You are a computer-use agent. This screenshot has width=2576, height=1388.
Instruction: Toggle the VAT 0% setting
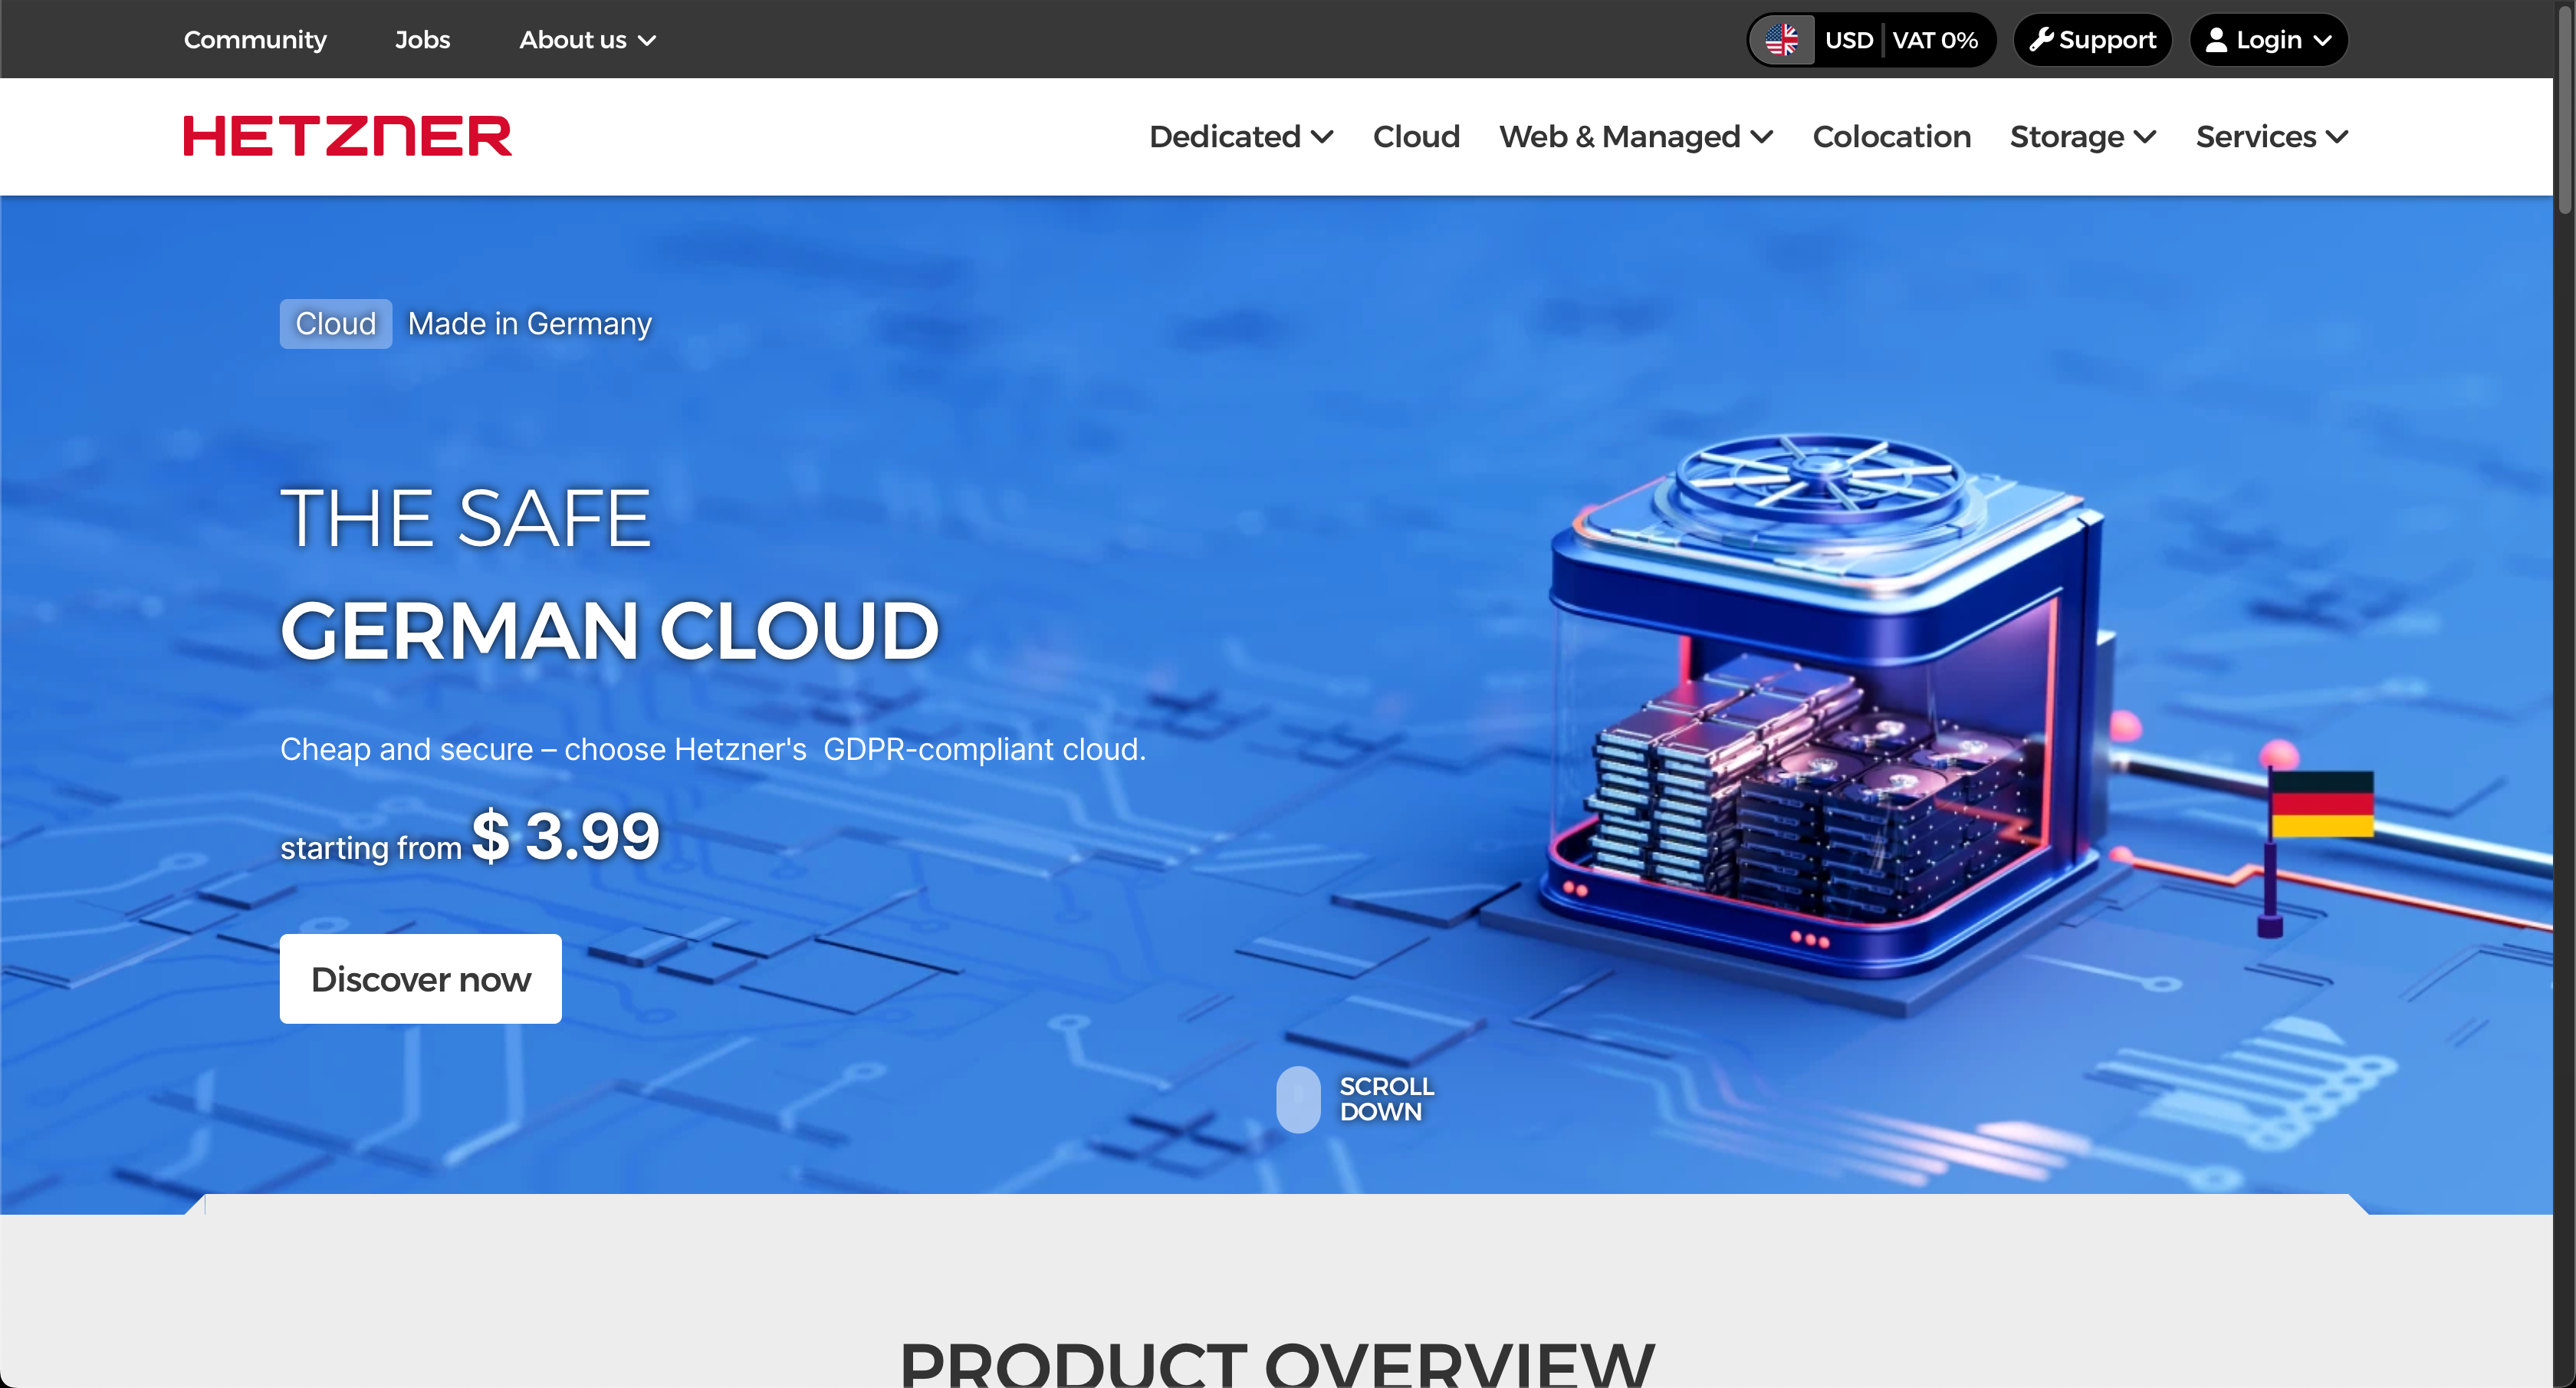[1934, 40]
